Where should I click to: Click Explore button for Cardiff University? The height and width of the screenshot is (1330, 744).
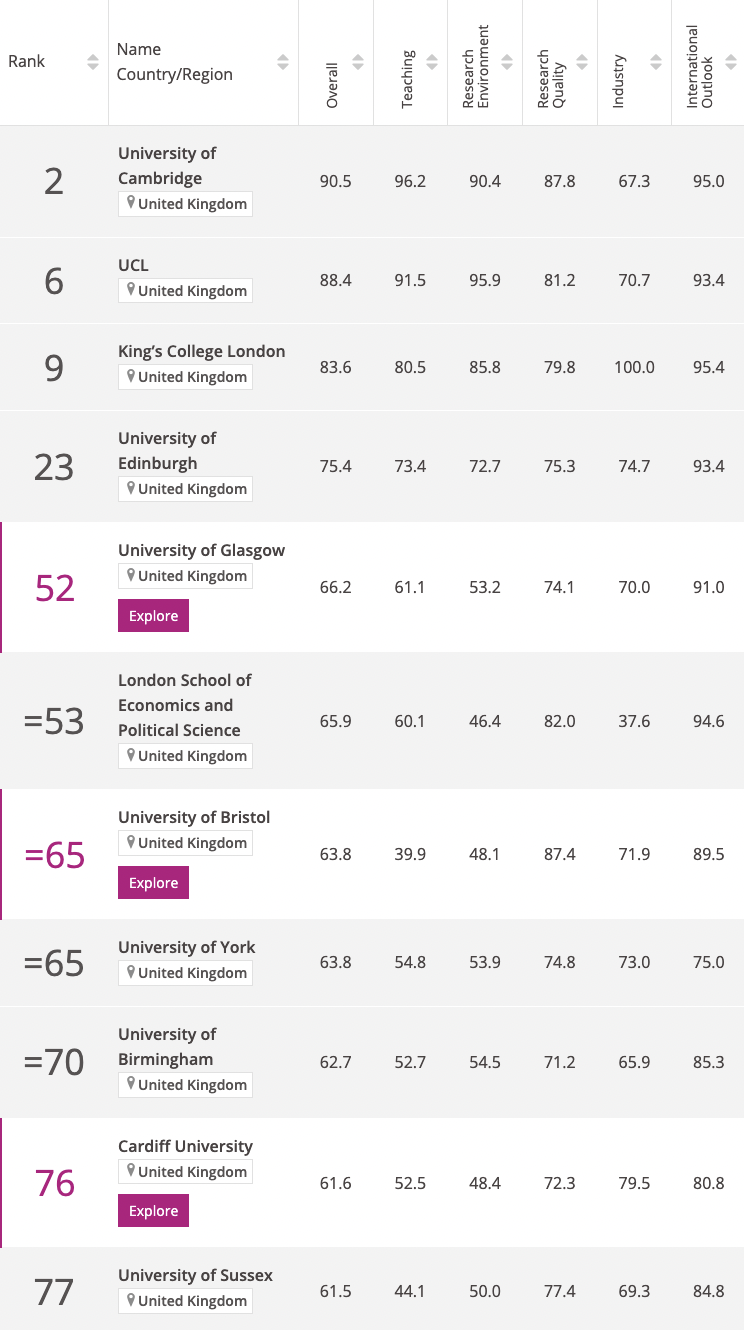(153, 1211)
